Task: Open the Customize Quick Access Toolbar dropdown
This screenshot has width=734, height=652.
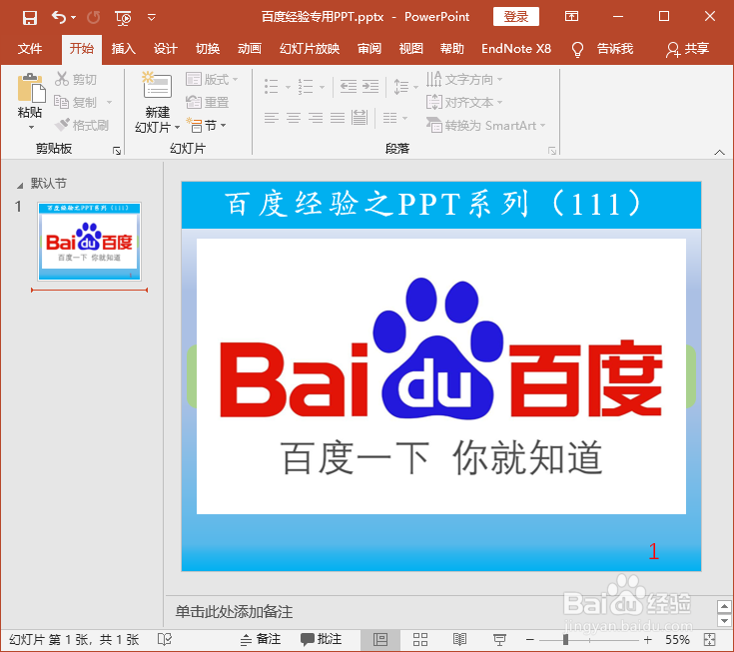Action: click(151, 18)
